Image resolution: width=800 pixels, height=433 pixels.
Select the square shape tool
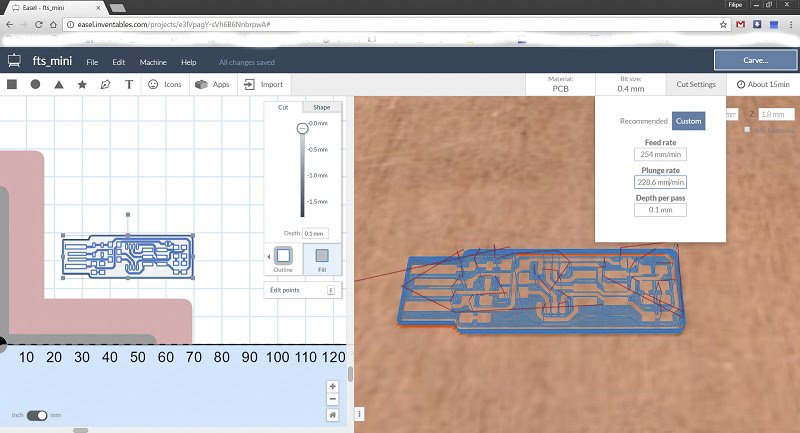pos(12,84)
